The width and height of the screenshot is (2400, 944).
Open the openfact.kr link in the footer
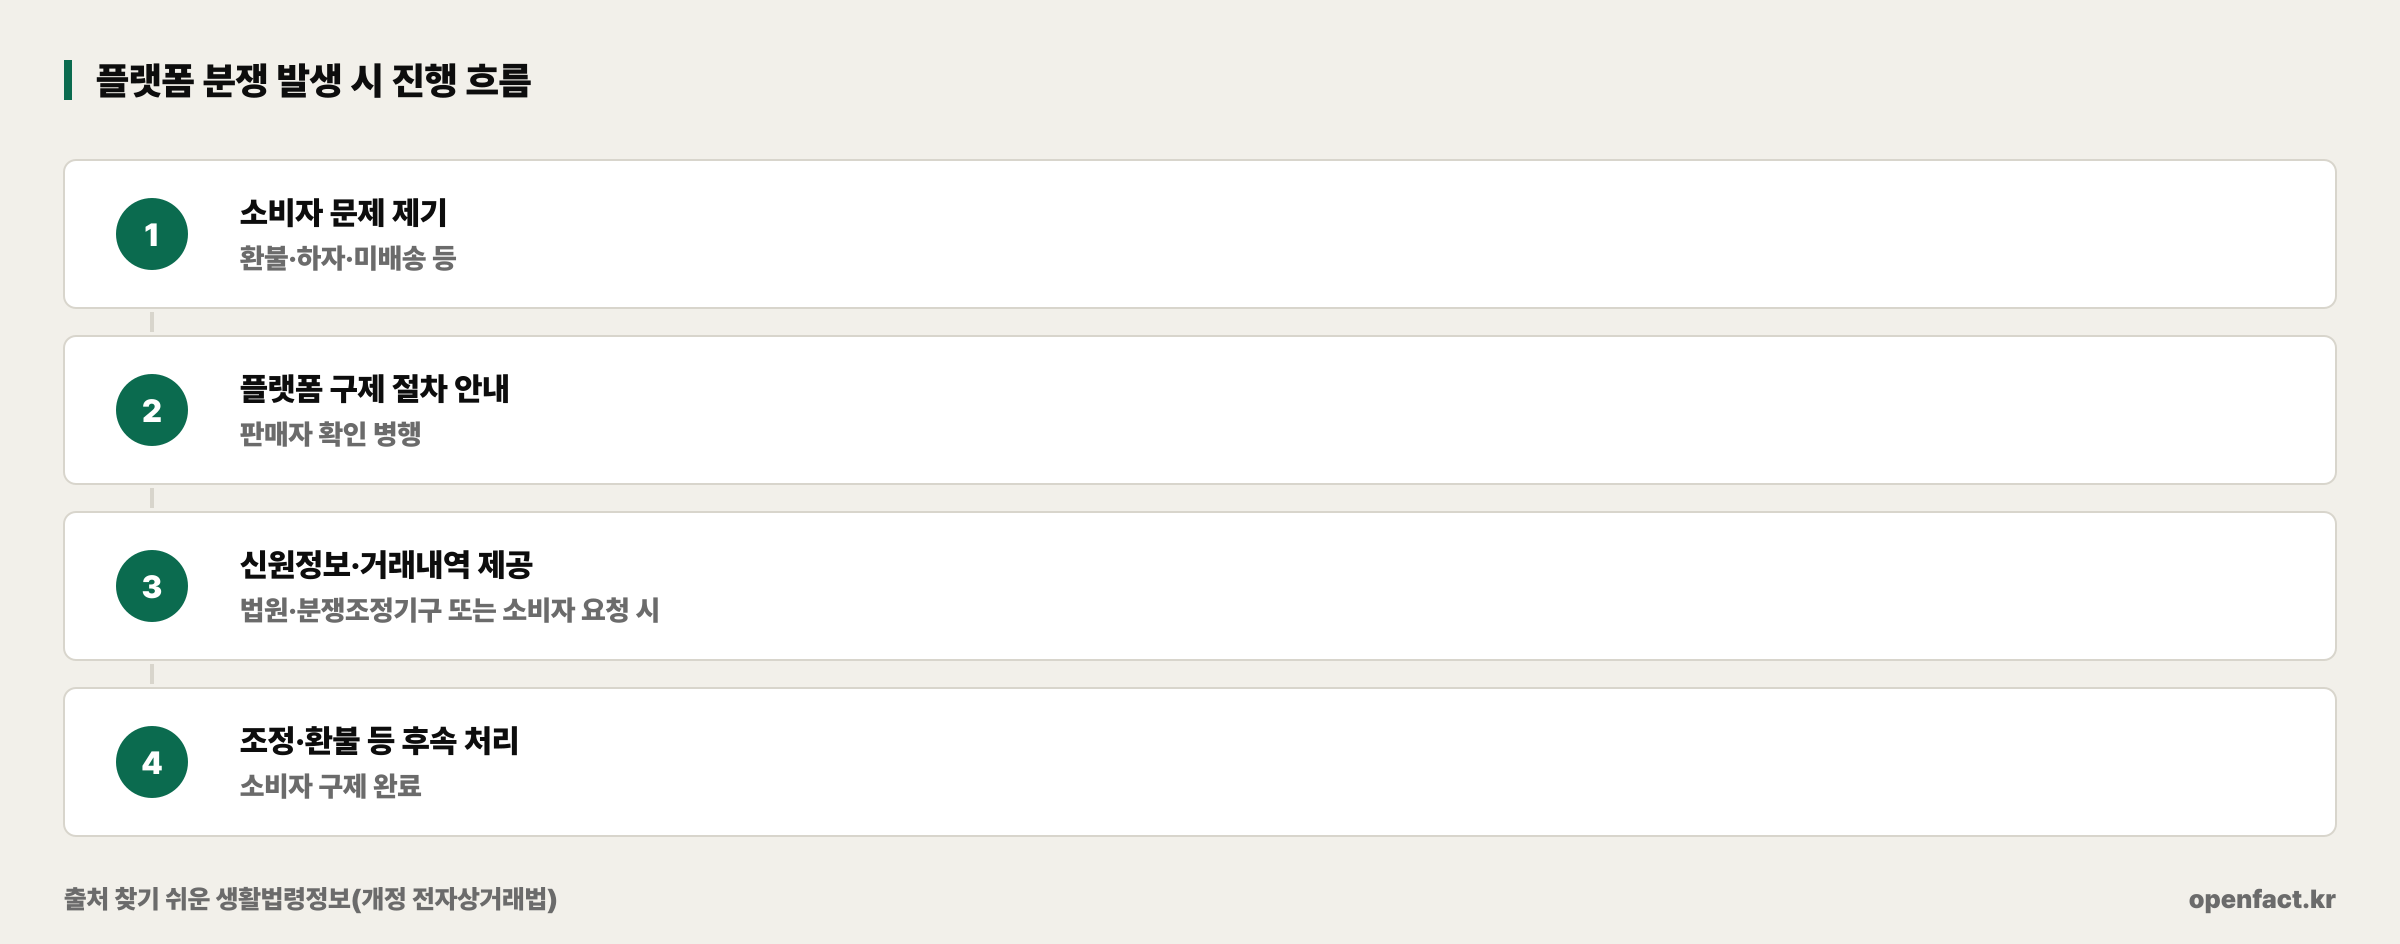[x=2262, y=899]
